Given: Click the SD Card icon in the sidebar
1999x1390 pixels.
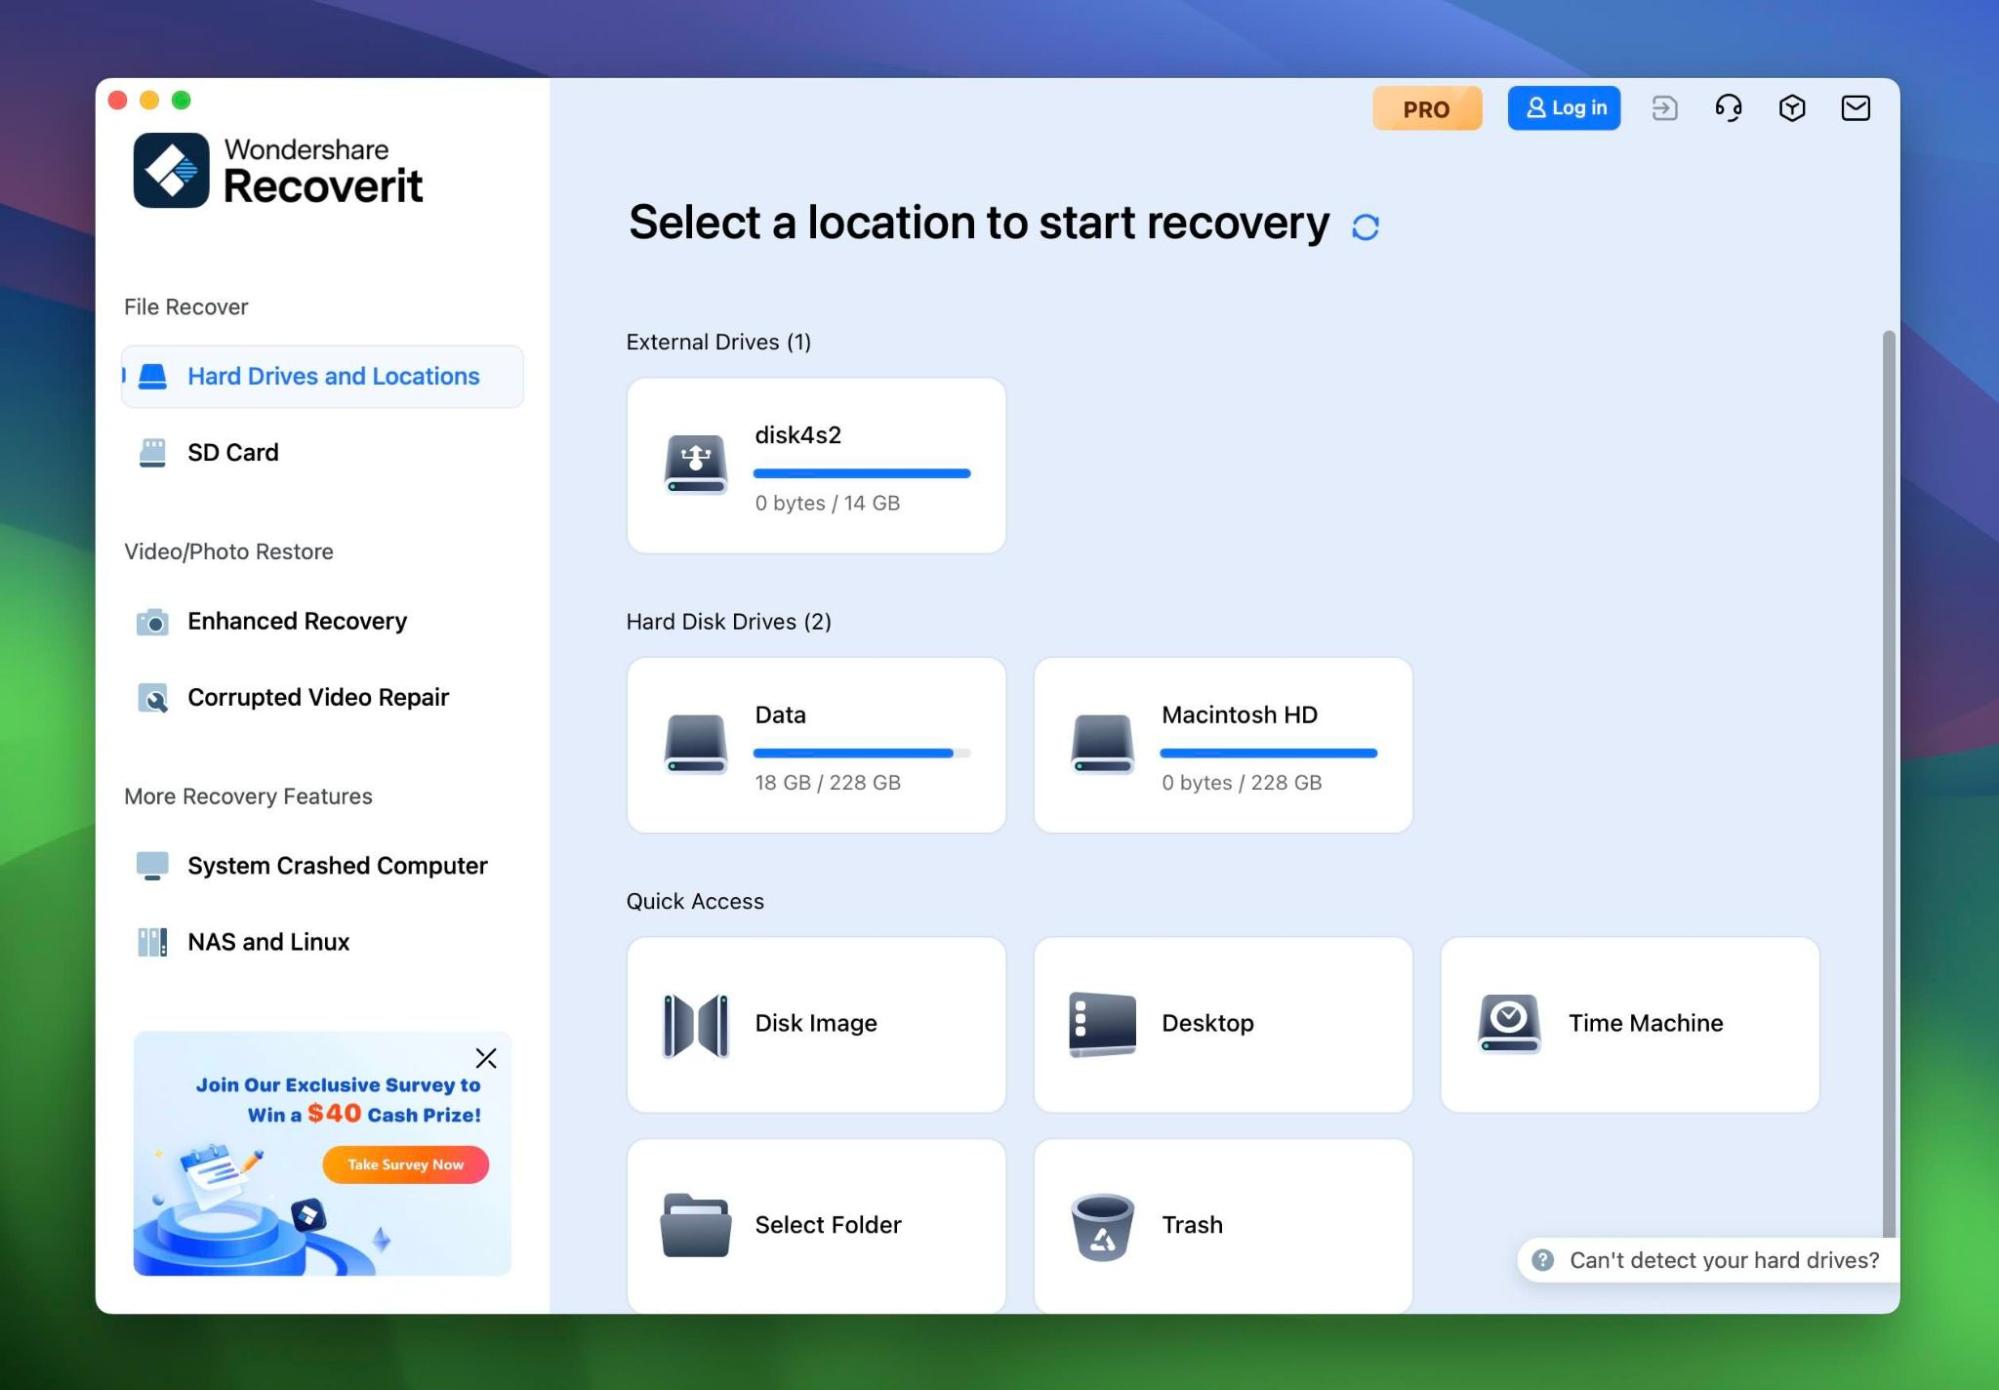Looking at the screenshot, I should (152, 452).
